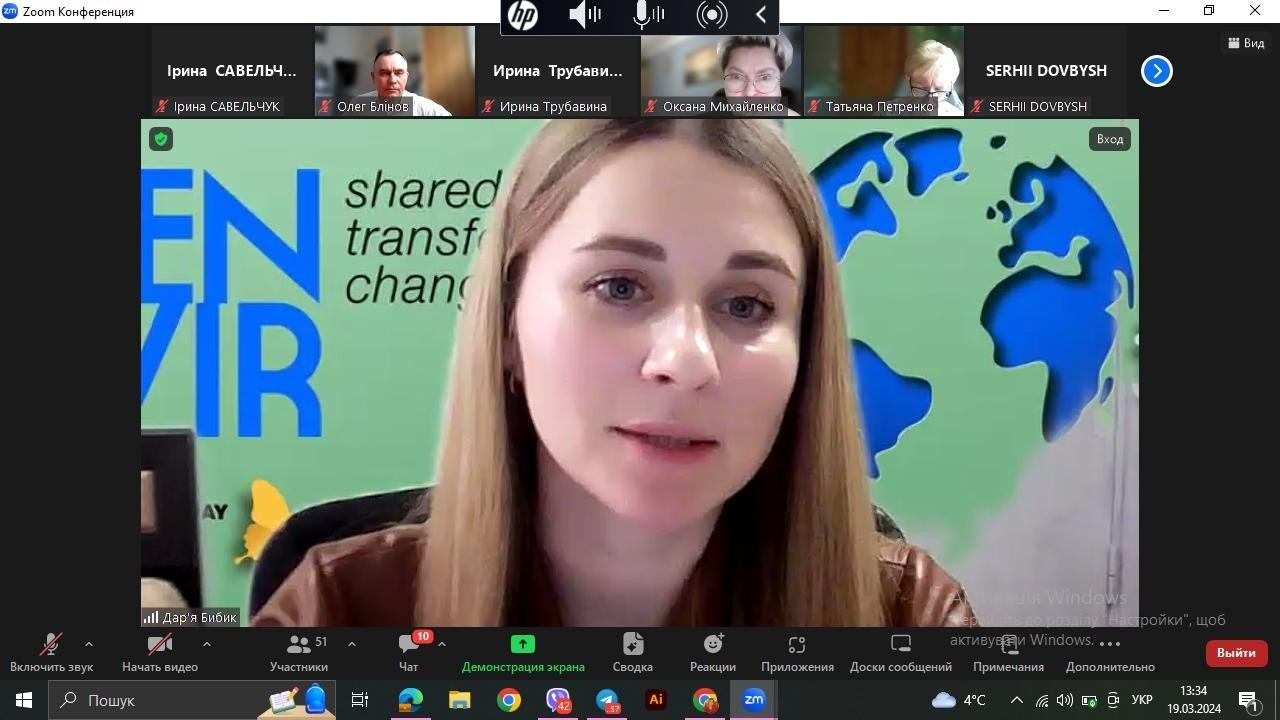Open Доски сообщений whiteboards
The width and height of the screenshot is (1280, 720).
[901, 653]
